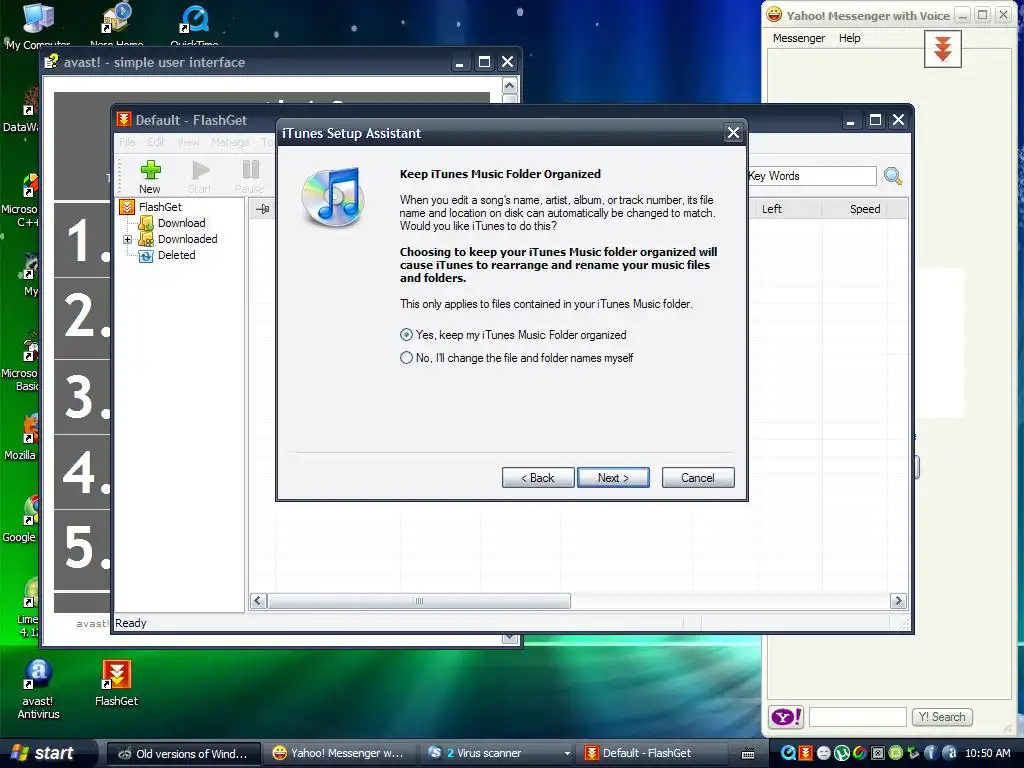Open the View menu in FlashGet
Screen dimensions: 1024x768
188,142
